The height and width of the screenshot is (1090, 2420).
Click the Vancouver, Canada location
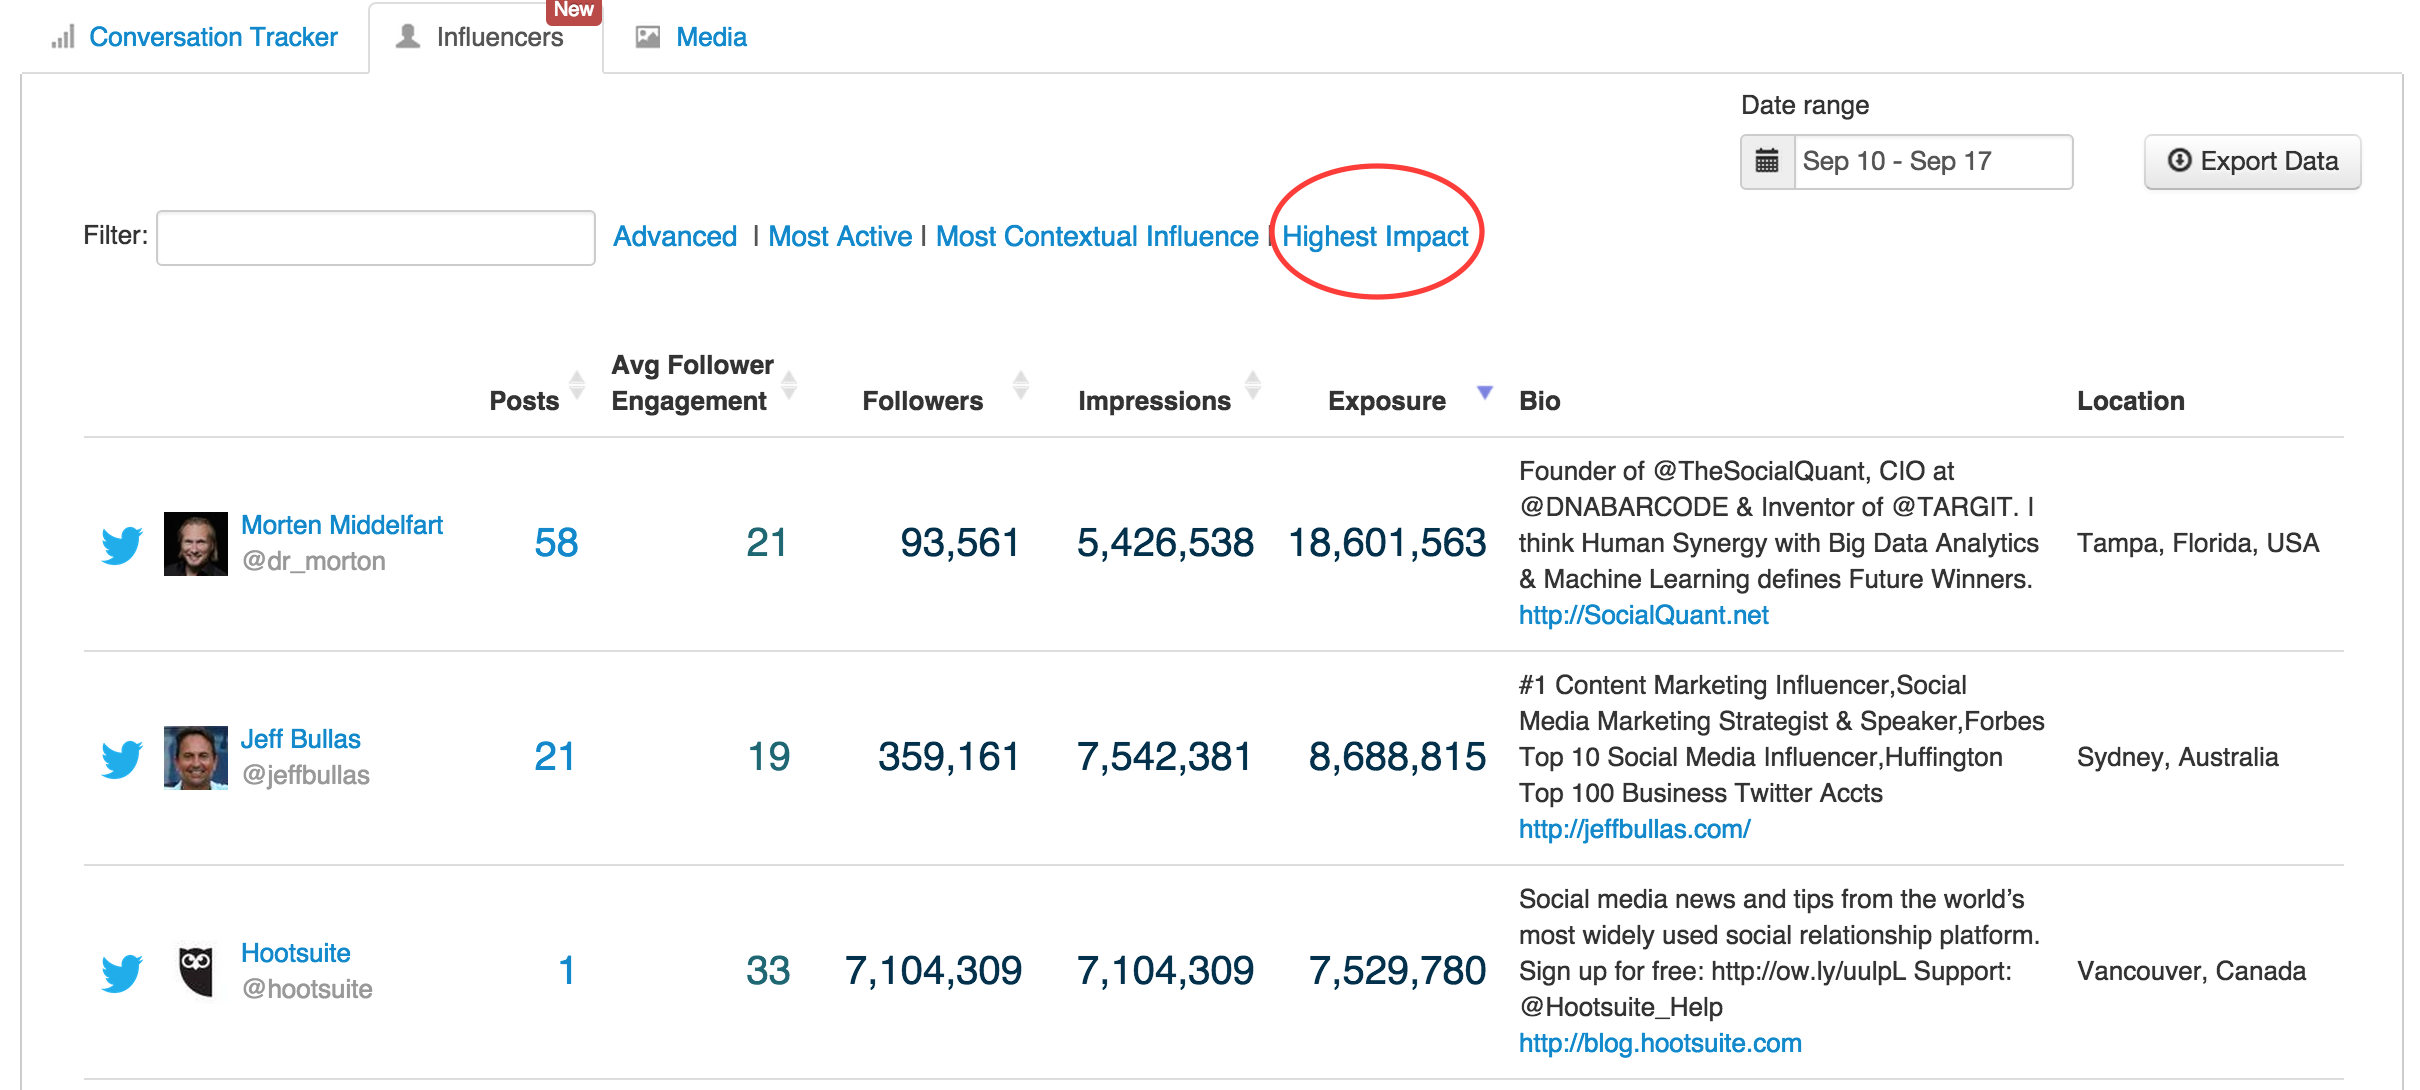2192,971
